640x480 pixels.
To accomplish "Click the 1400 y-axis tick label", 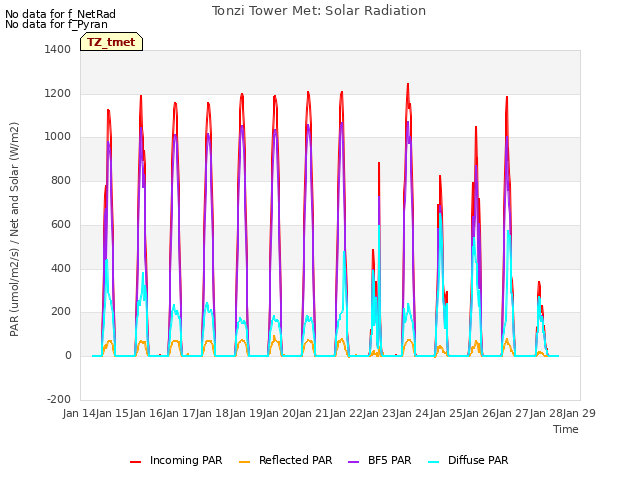I will tap(58, 49).
